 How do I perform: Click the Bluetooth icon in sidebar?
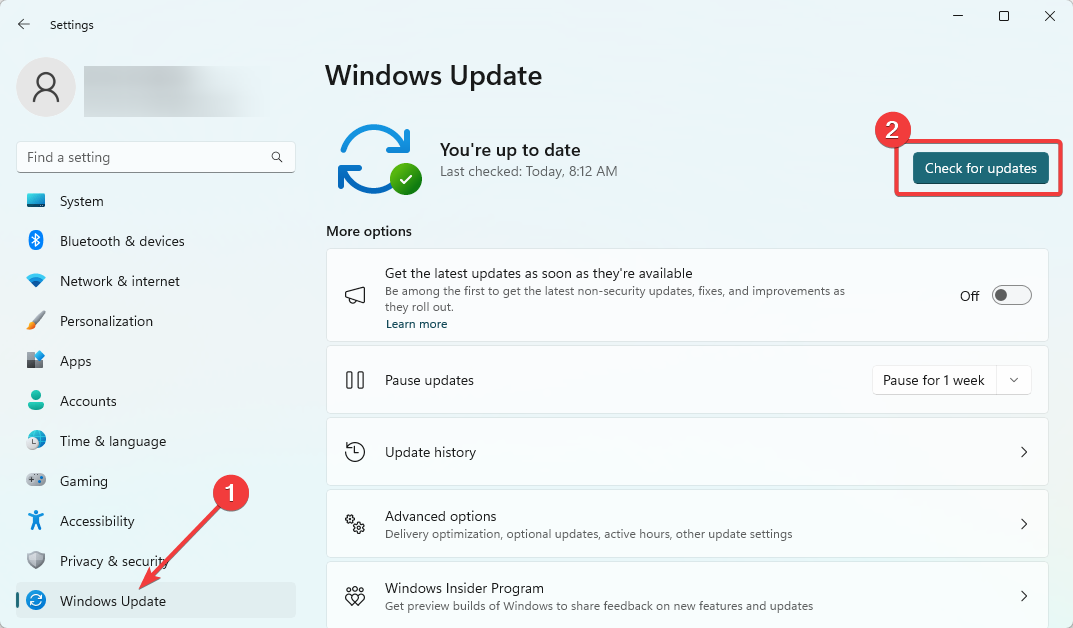pyautogui.click(x=36, y=240)
